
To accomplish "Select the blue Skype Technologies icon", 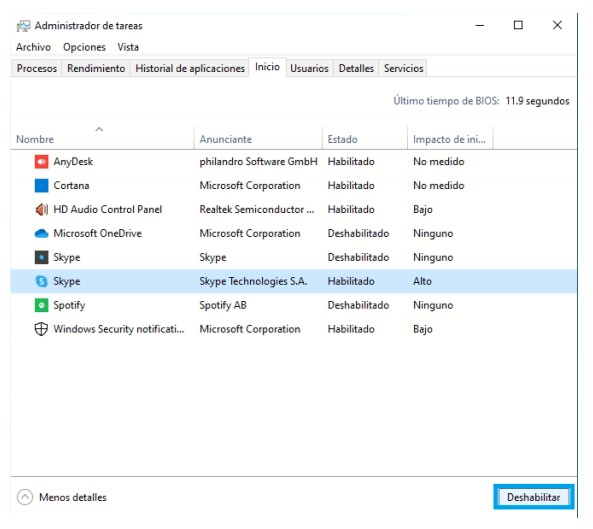I will pos(41,281).
